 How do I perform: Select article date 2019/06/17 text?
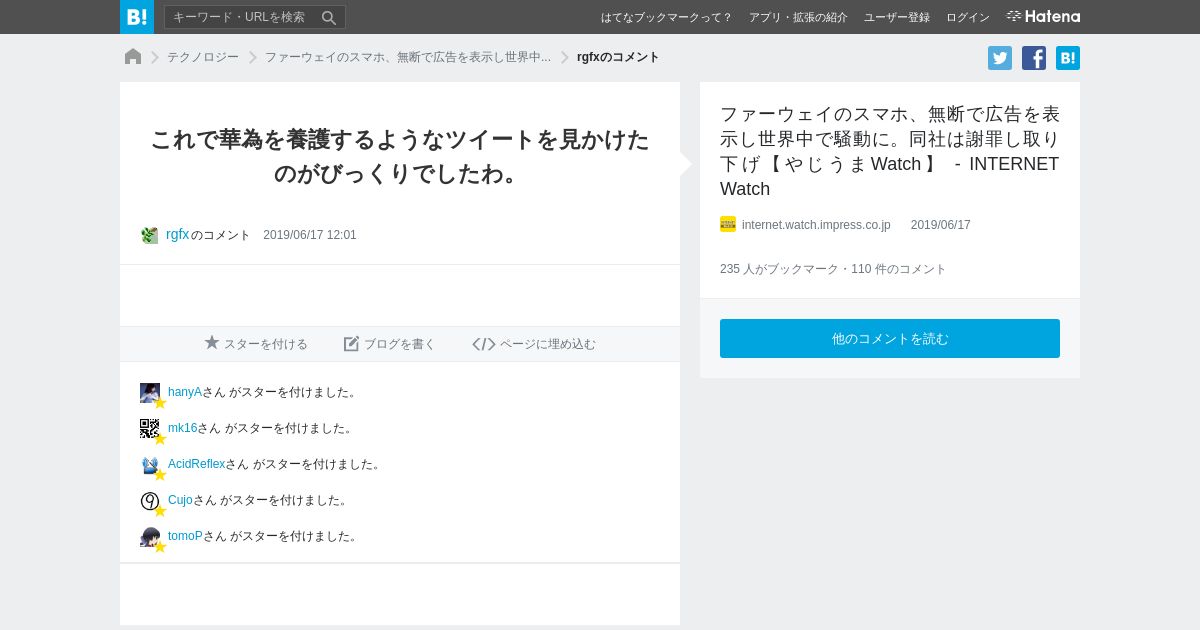(940, 225)
